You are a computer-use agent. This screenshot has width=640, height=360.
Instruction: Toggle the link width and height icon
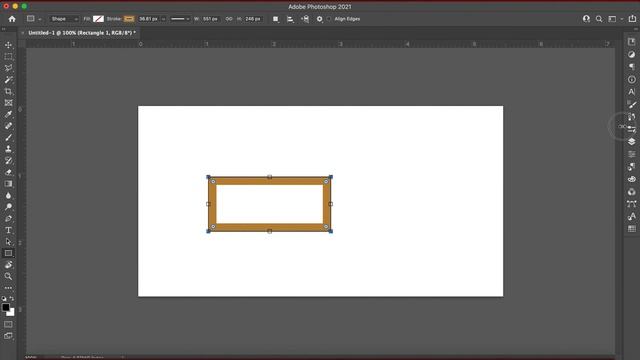pyautogui.click(x=229, y=19)
